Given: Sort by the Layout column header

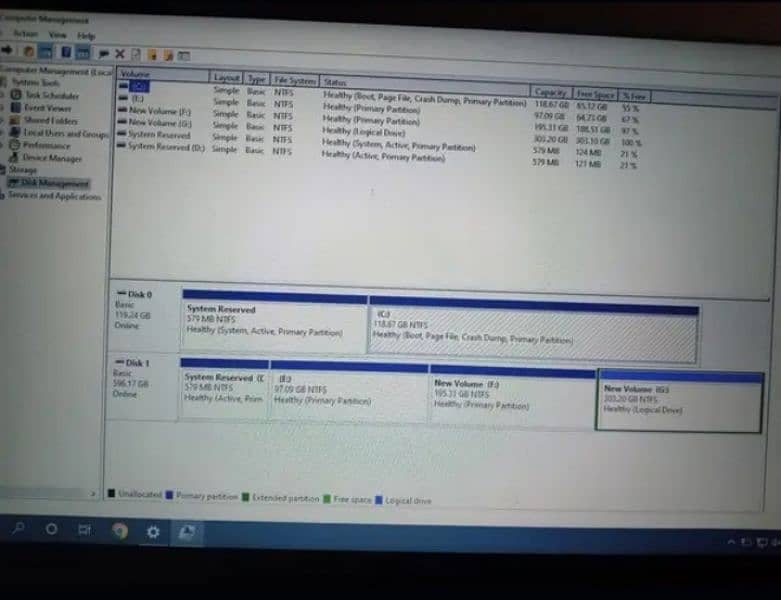Looking at the screenshot, I should (x=226, y=78).
